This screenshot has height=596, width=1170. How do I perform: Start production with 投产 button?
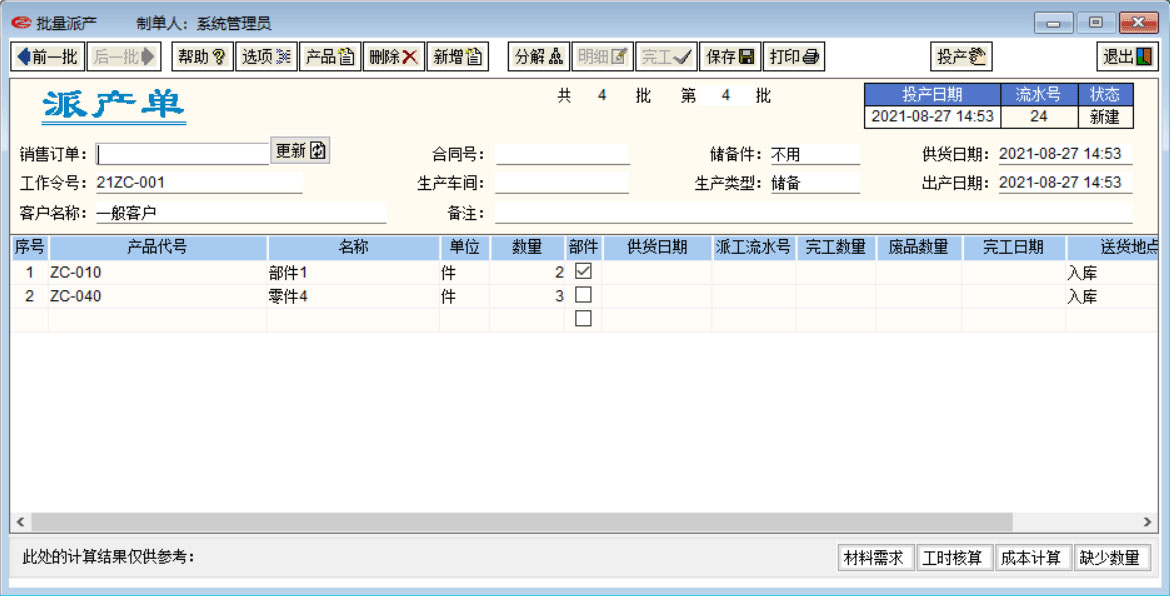click(962, 57)
